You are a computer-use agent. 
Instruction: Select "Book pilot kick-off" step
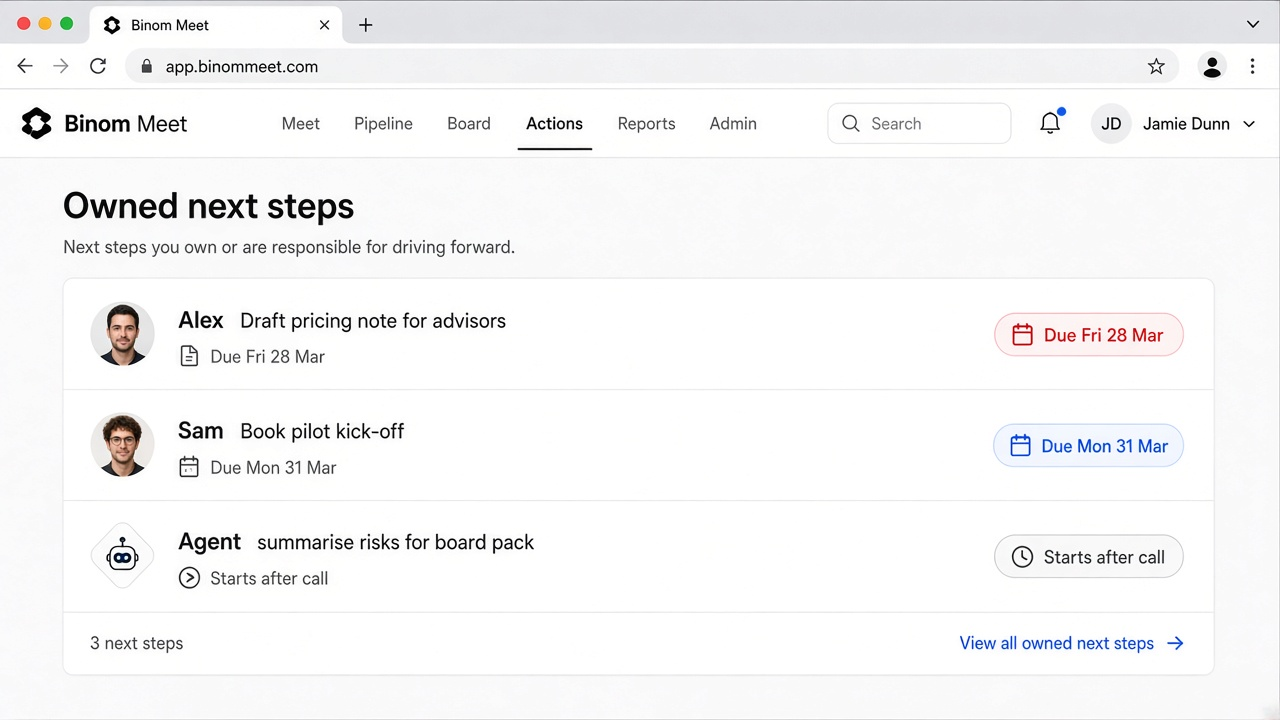(322, 432)
